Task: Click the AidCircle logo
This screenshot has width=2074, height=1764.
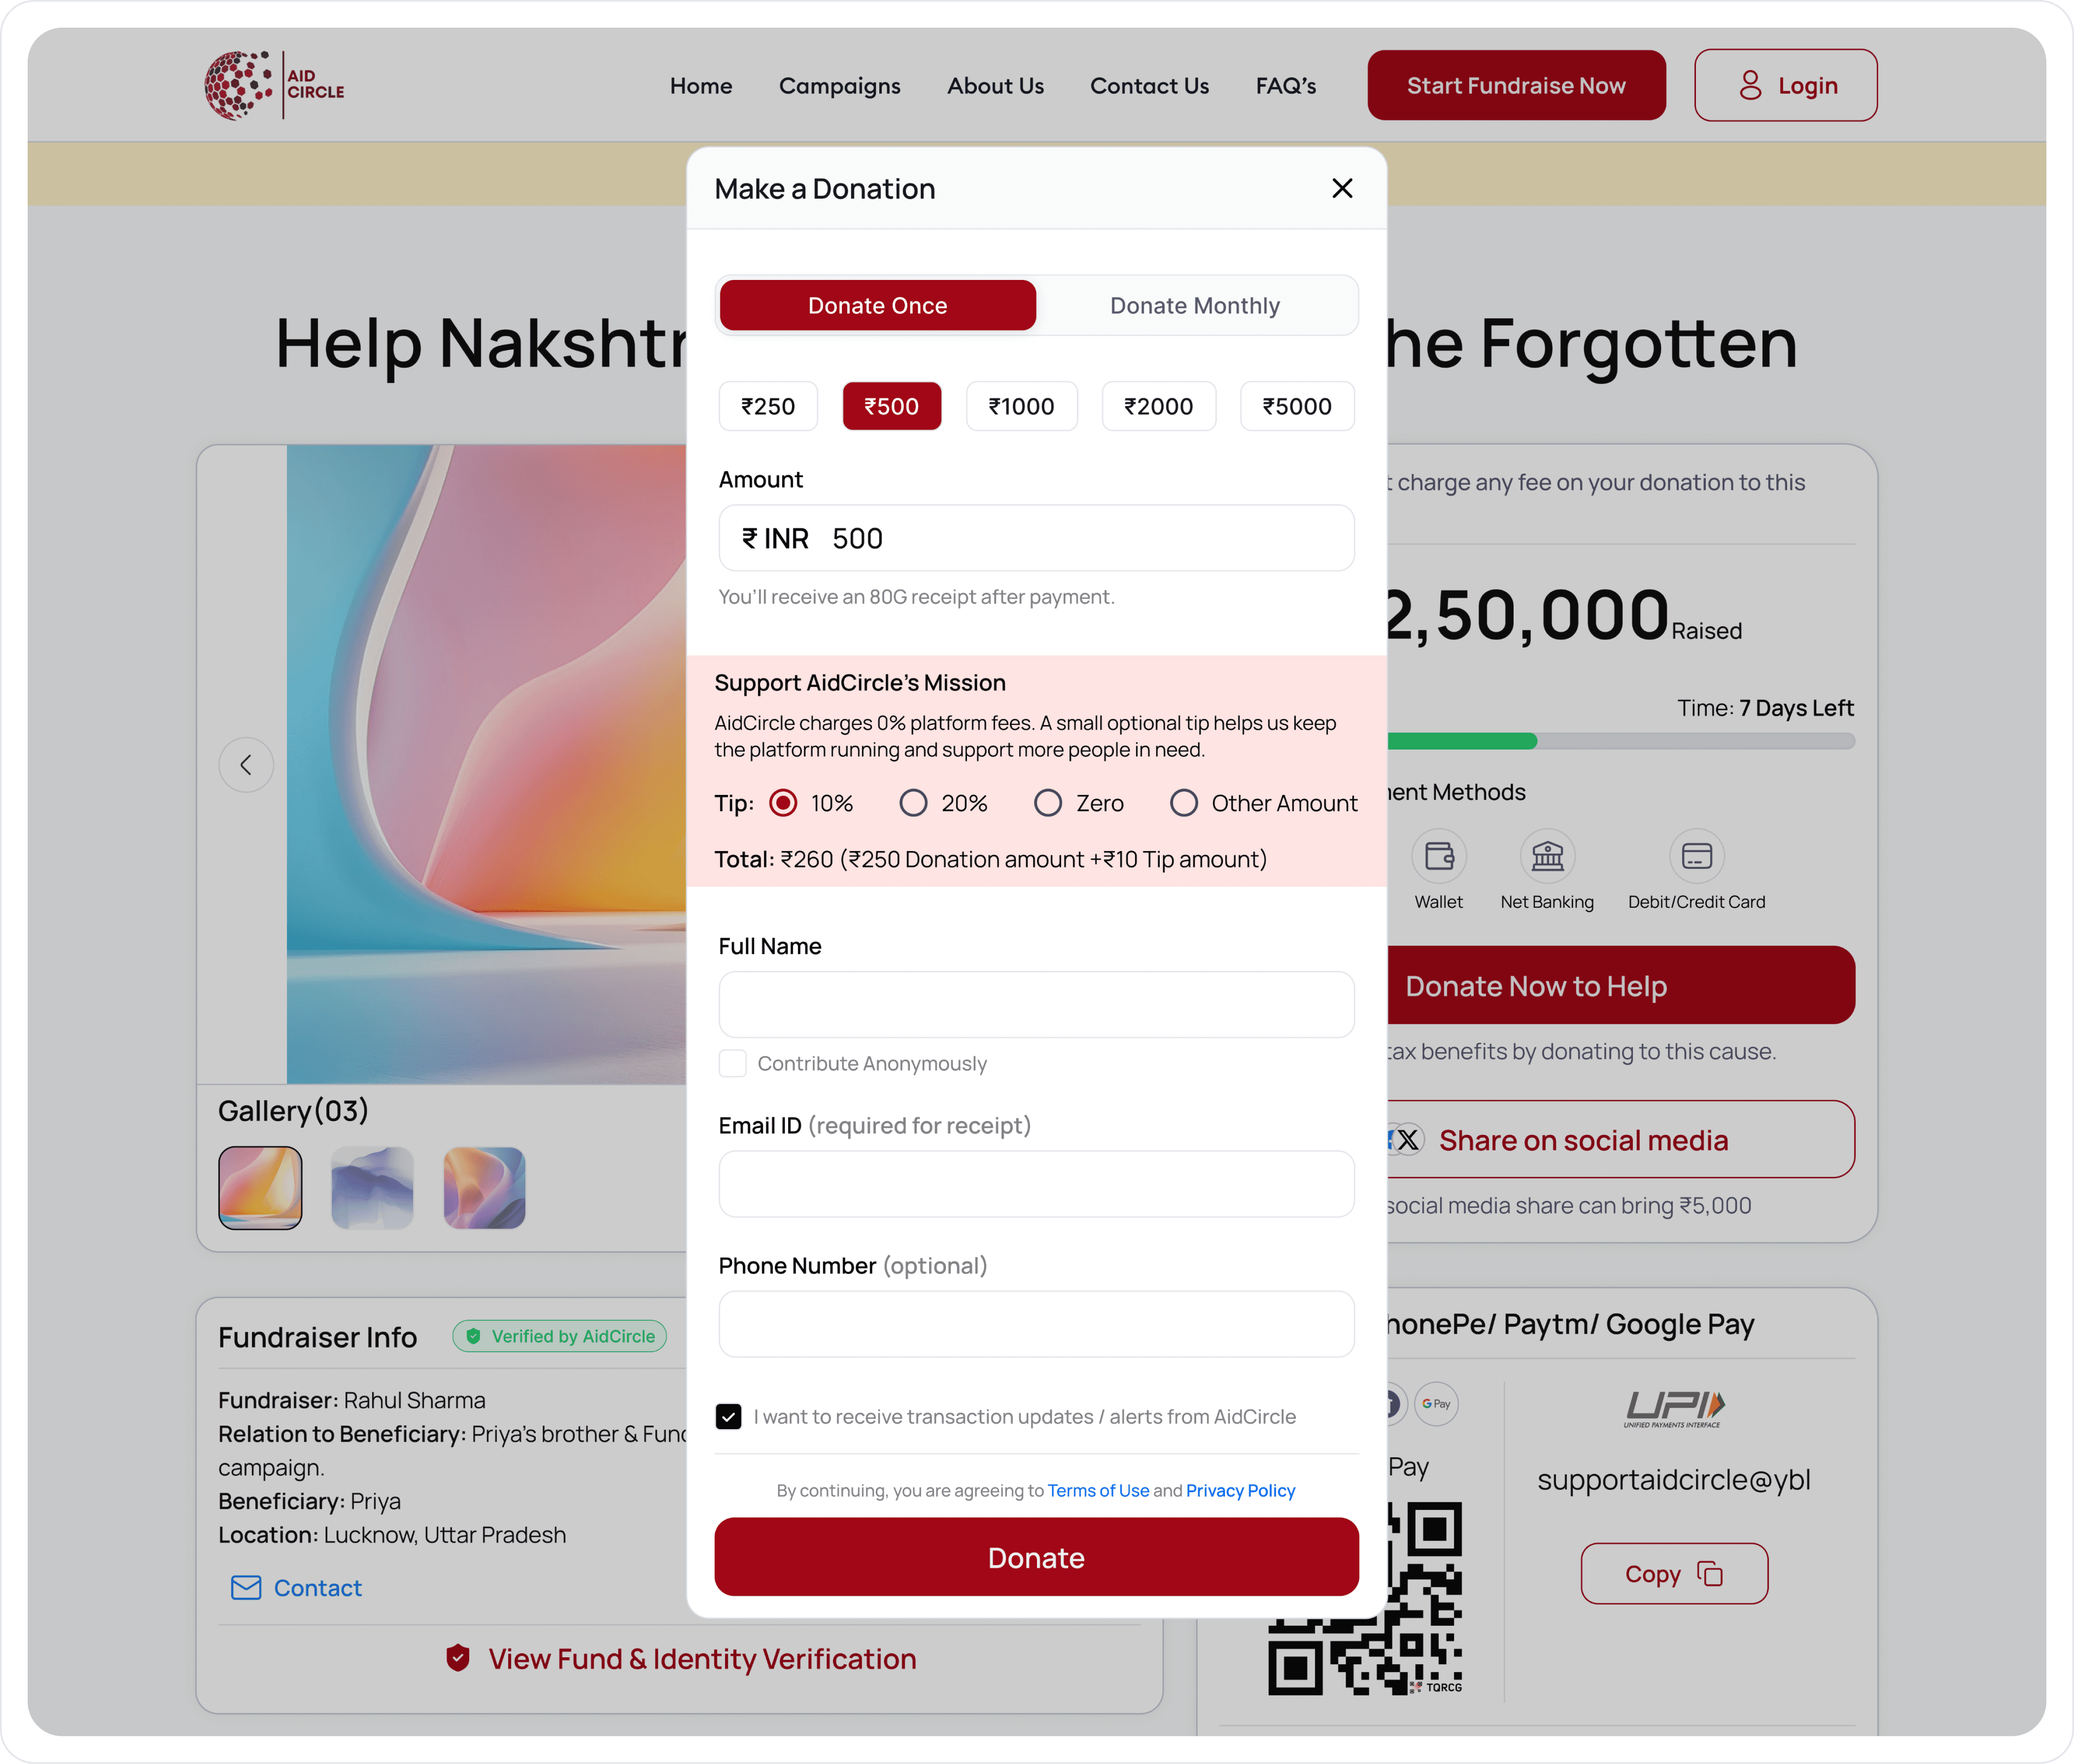Action: point(274,85)
